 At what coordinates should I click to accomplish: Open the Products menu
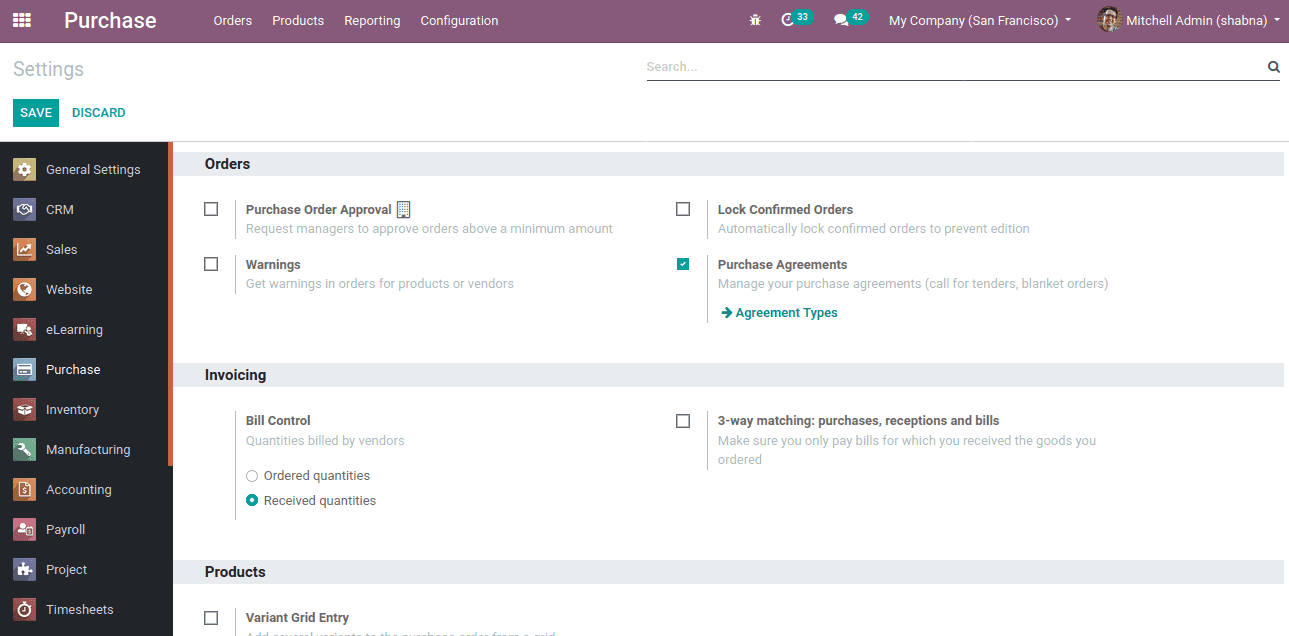[x=298, y=20]
